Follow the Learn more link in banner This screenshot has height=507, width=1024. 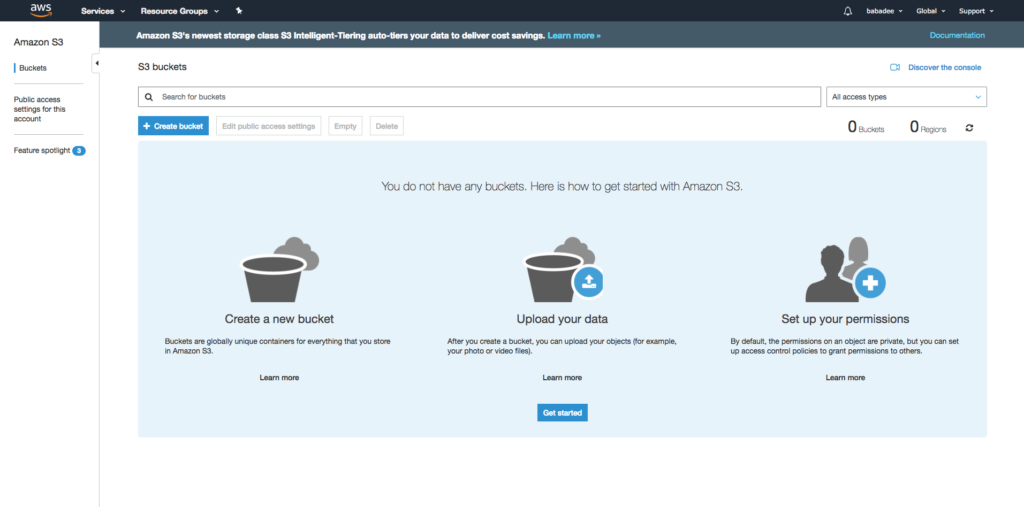click(x=573, y=35)
